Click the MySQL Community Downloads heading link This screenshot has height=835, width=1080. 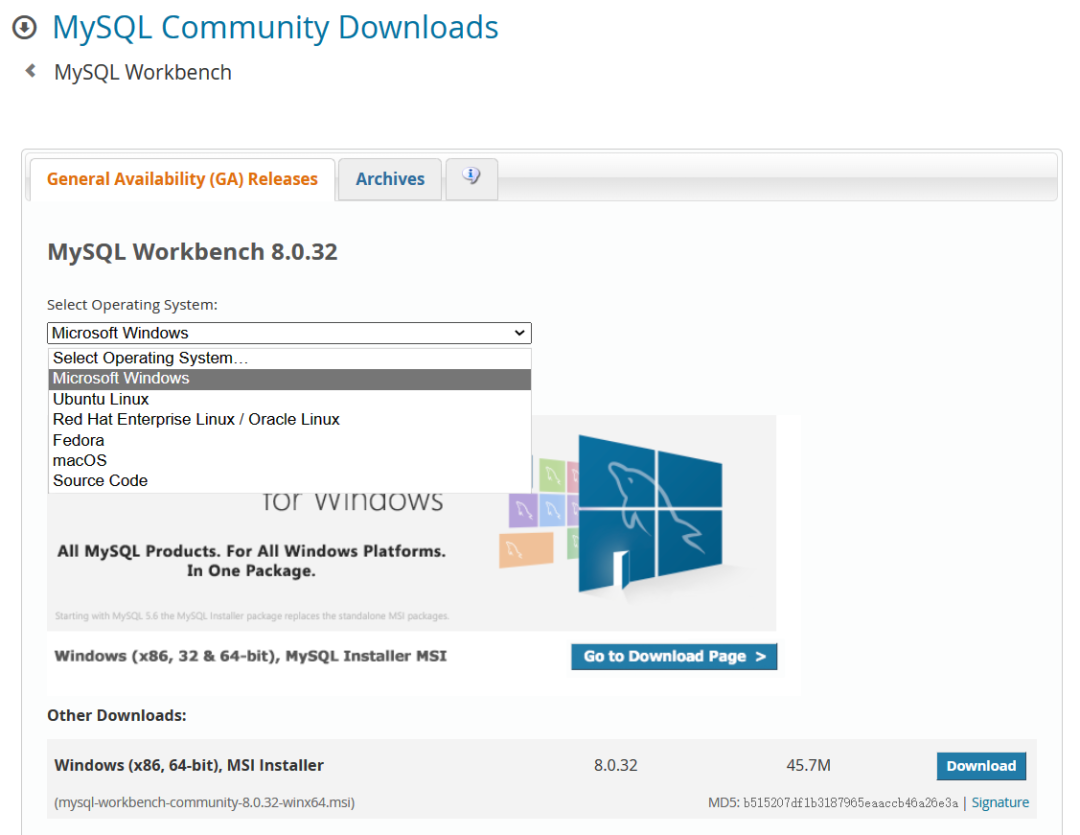[275, 28]
